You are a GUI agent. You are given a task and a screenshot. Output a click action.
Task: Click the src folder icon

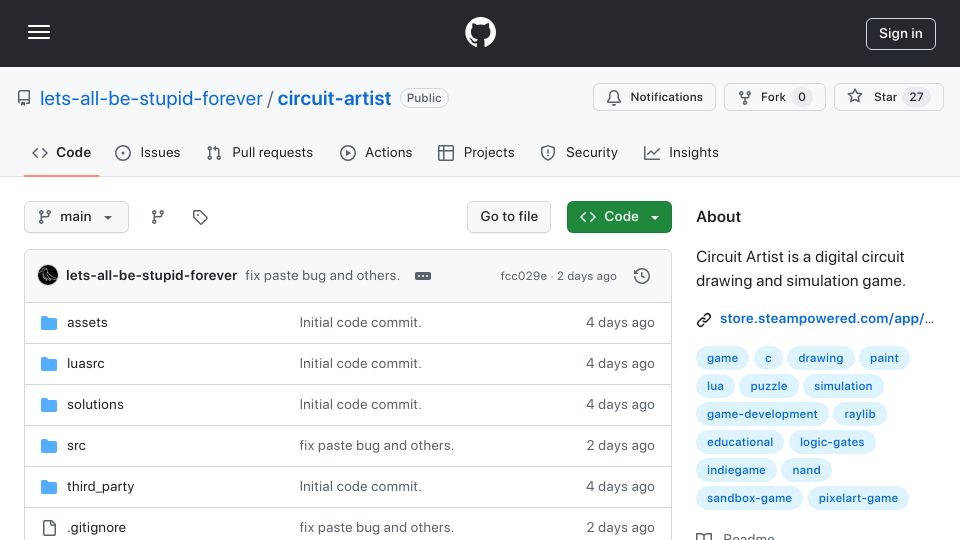tap(49, 446)
